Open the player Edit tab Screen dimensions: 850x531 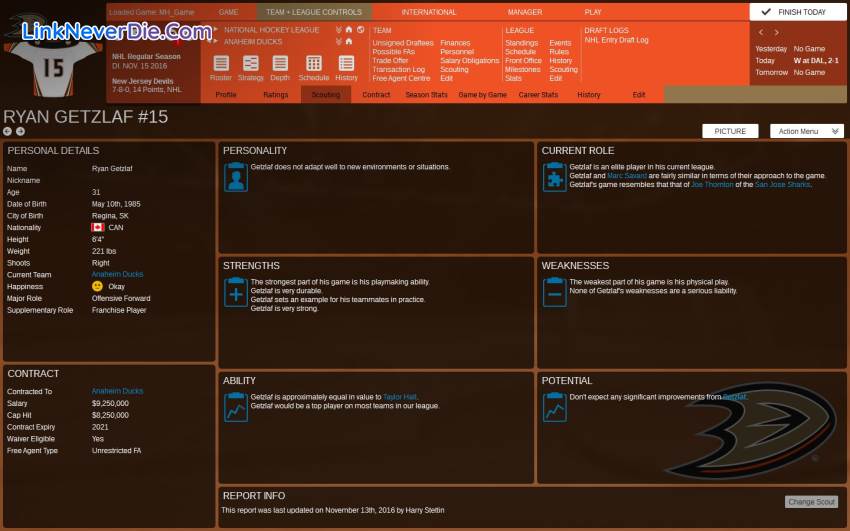tap(639, 95)
